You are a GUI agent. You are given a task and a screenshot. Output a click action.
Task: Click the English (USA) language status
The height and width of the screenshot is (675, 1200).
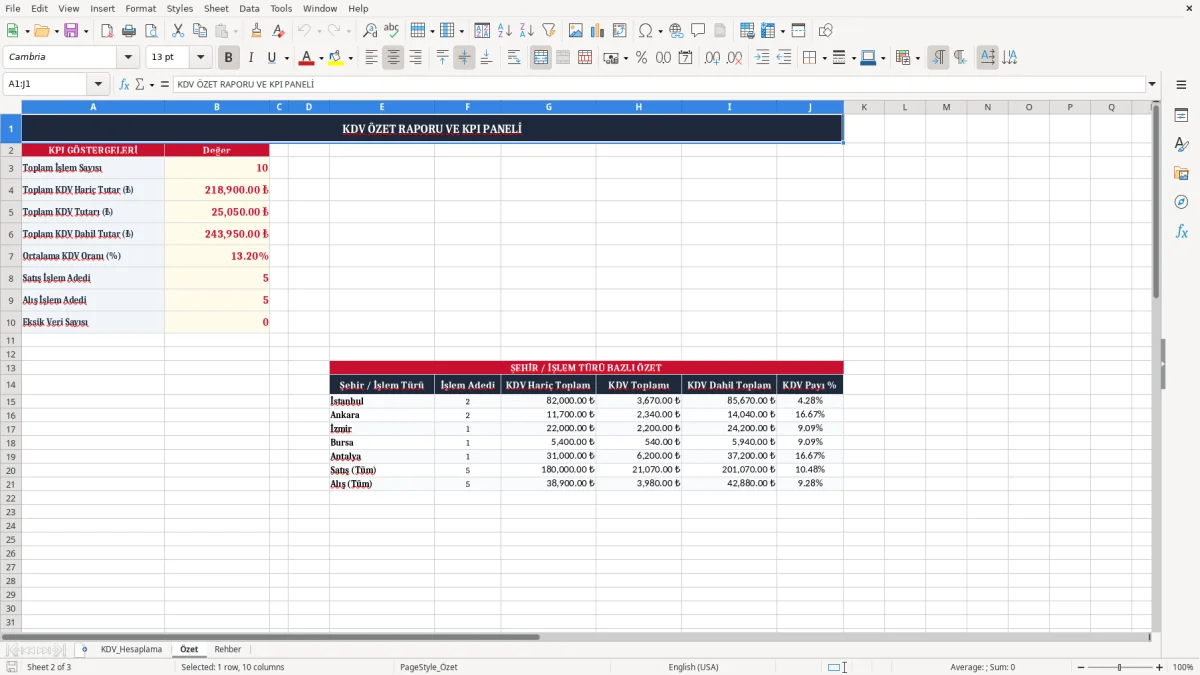[x=693, y=667]
